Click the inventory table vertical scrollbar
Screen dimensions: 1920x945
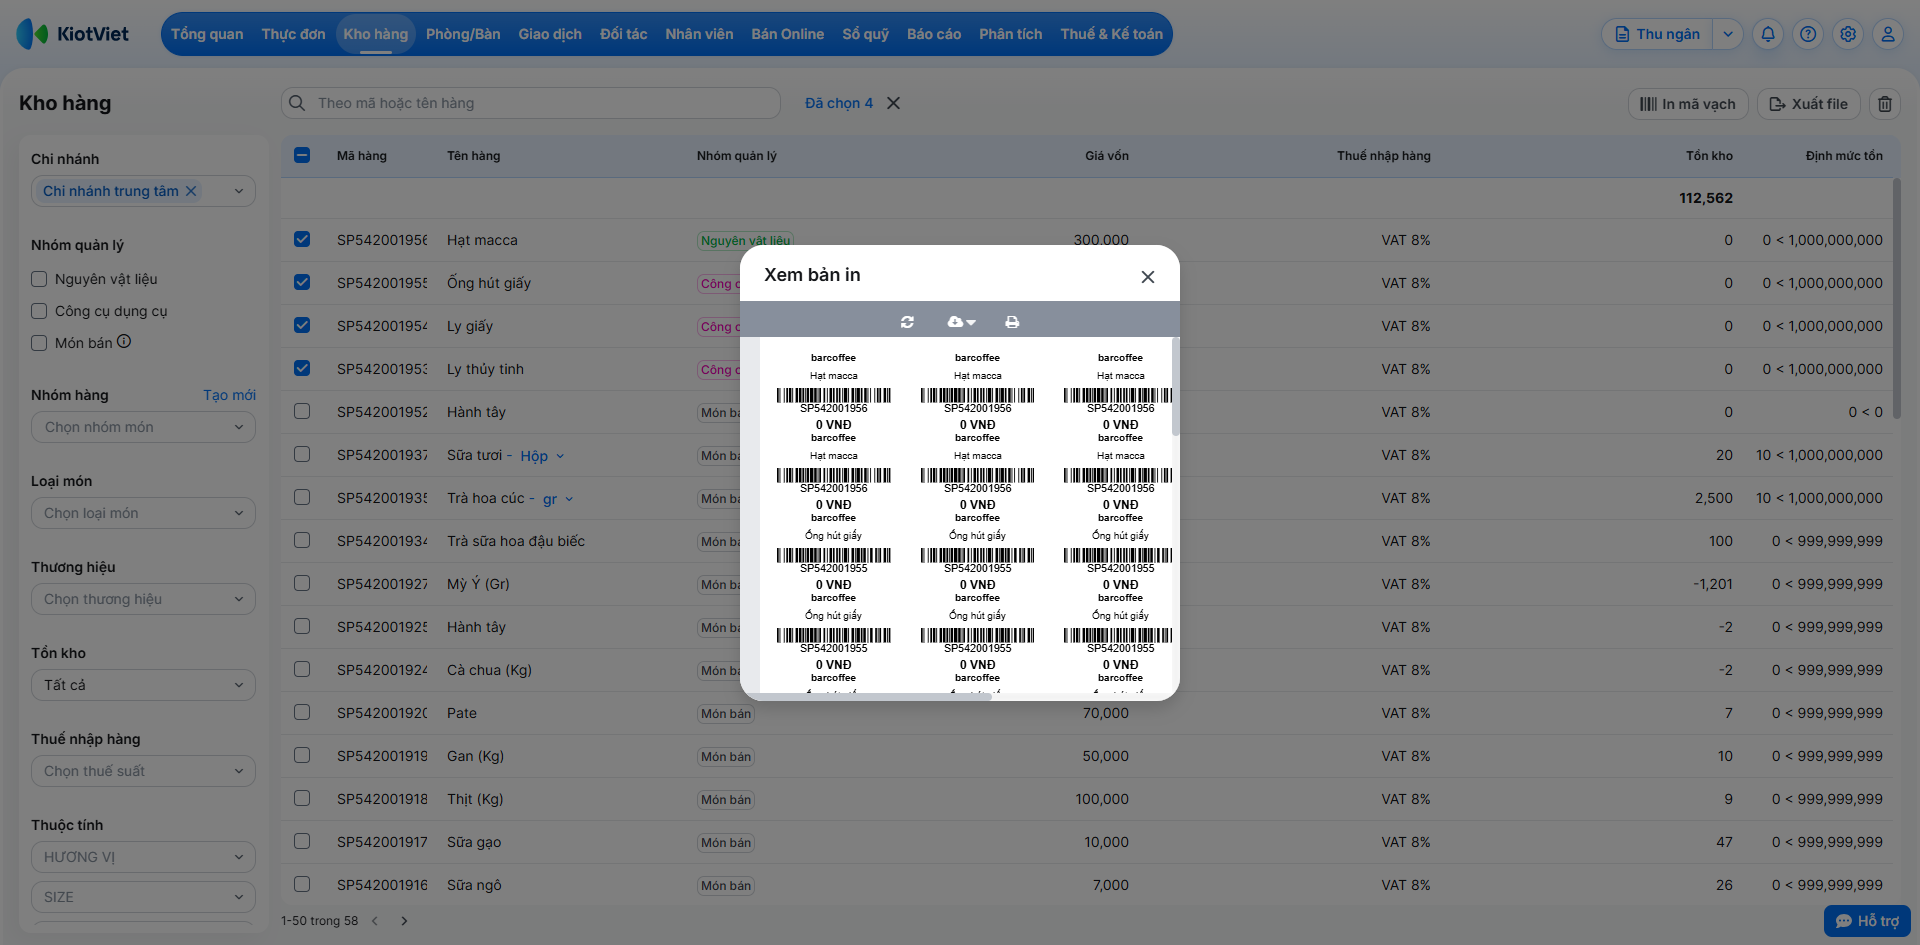(x=1896, y=298)
